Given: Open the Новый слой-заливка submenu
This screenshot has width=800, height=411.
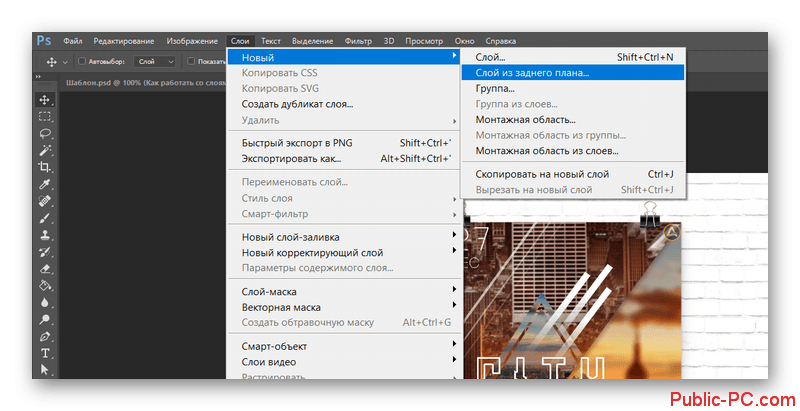Looking at the screenshot, I should pos(291,237).
